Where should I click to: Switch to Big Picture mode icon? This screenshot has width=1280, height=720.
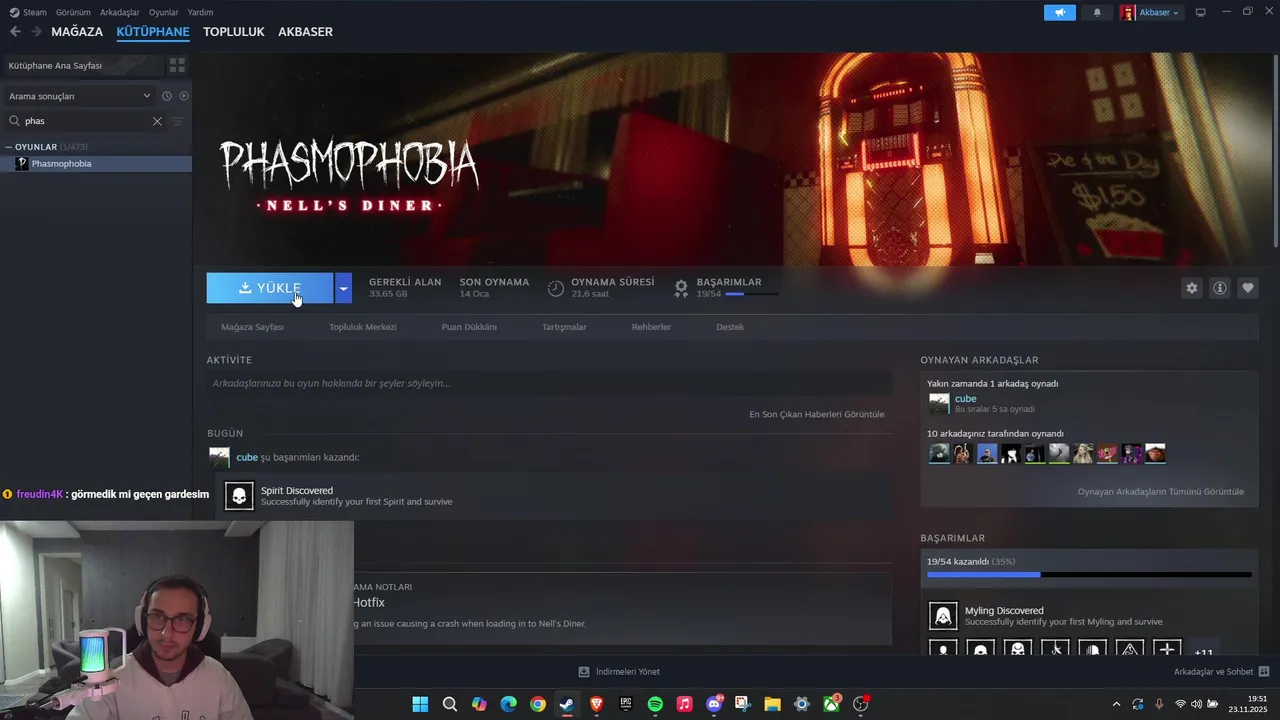click(x=1201, y=12)
